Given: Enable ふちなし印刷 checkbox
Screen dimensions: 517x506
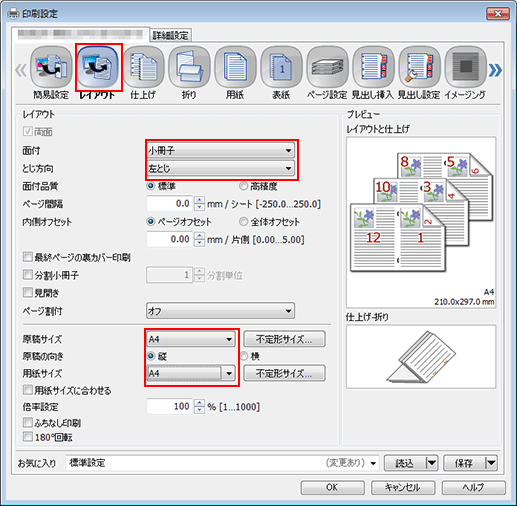Looking at the screenshot, I should tap(27, 423).
